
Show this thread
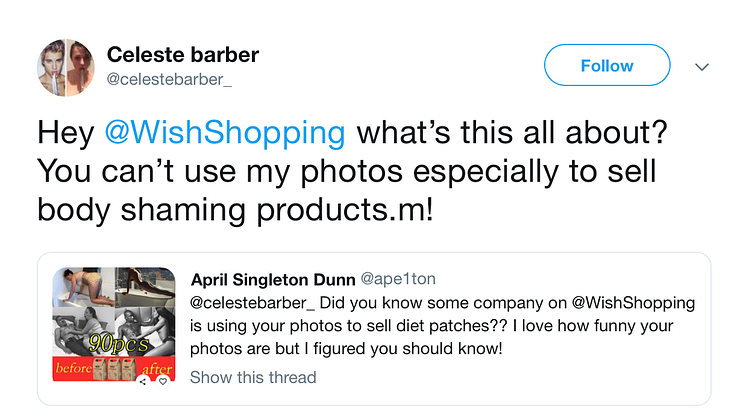(x=253, y=377)
